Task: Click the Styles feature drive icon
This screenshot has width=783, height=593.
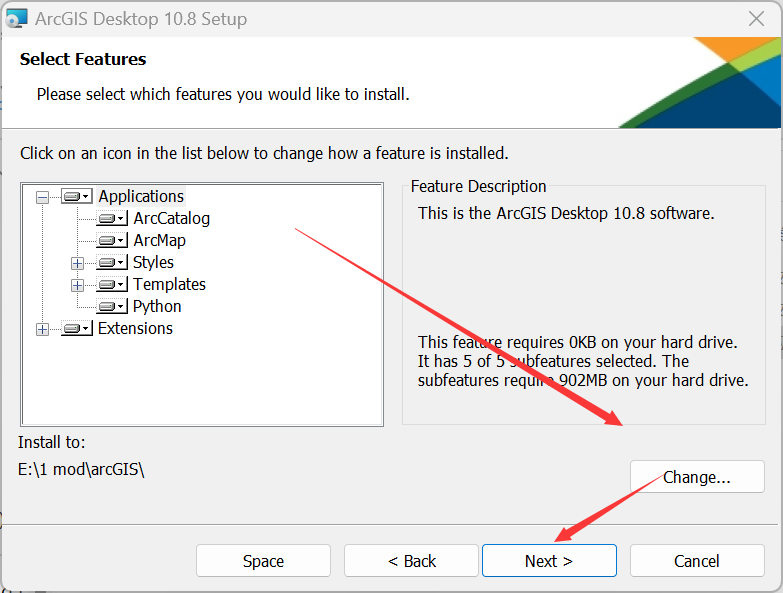Action: (x=111, y=263)
